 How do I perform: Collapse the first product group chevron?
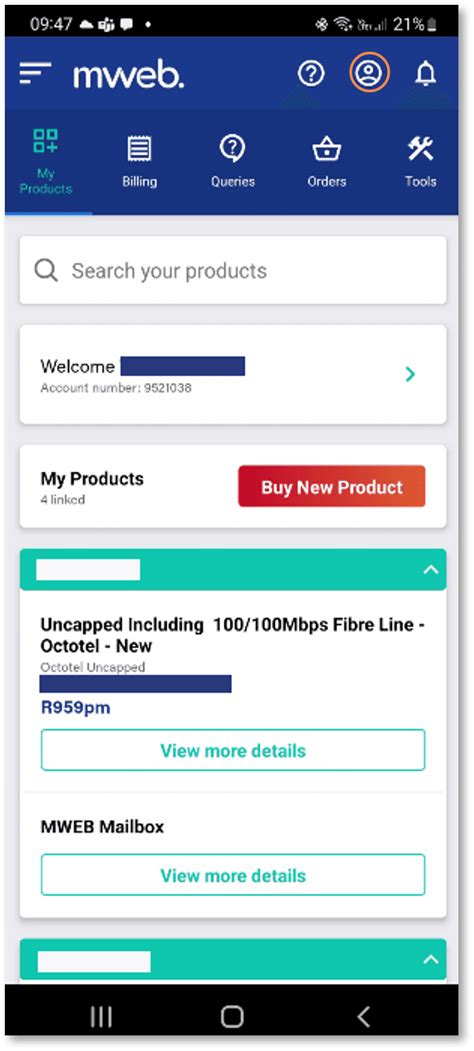pos(430,570)
